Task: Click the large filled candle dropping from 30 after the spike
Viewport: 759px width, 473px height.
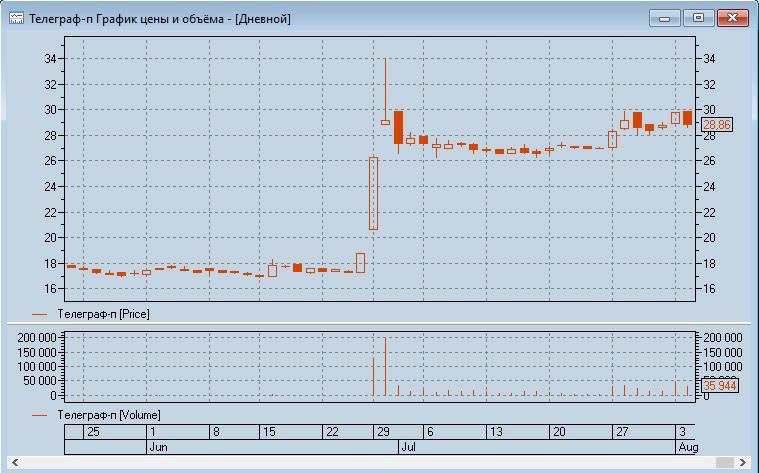Action: 398,127
